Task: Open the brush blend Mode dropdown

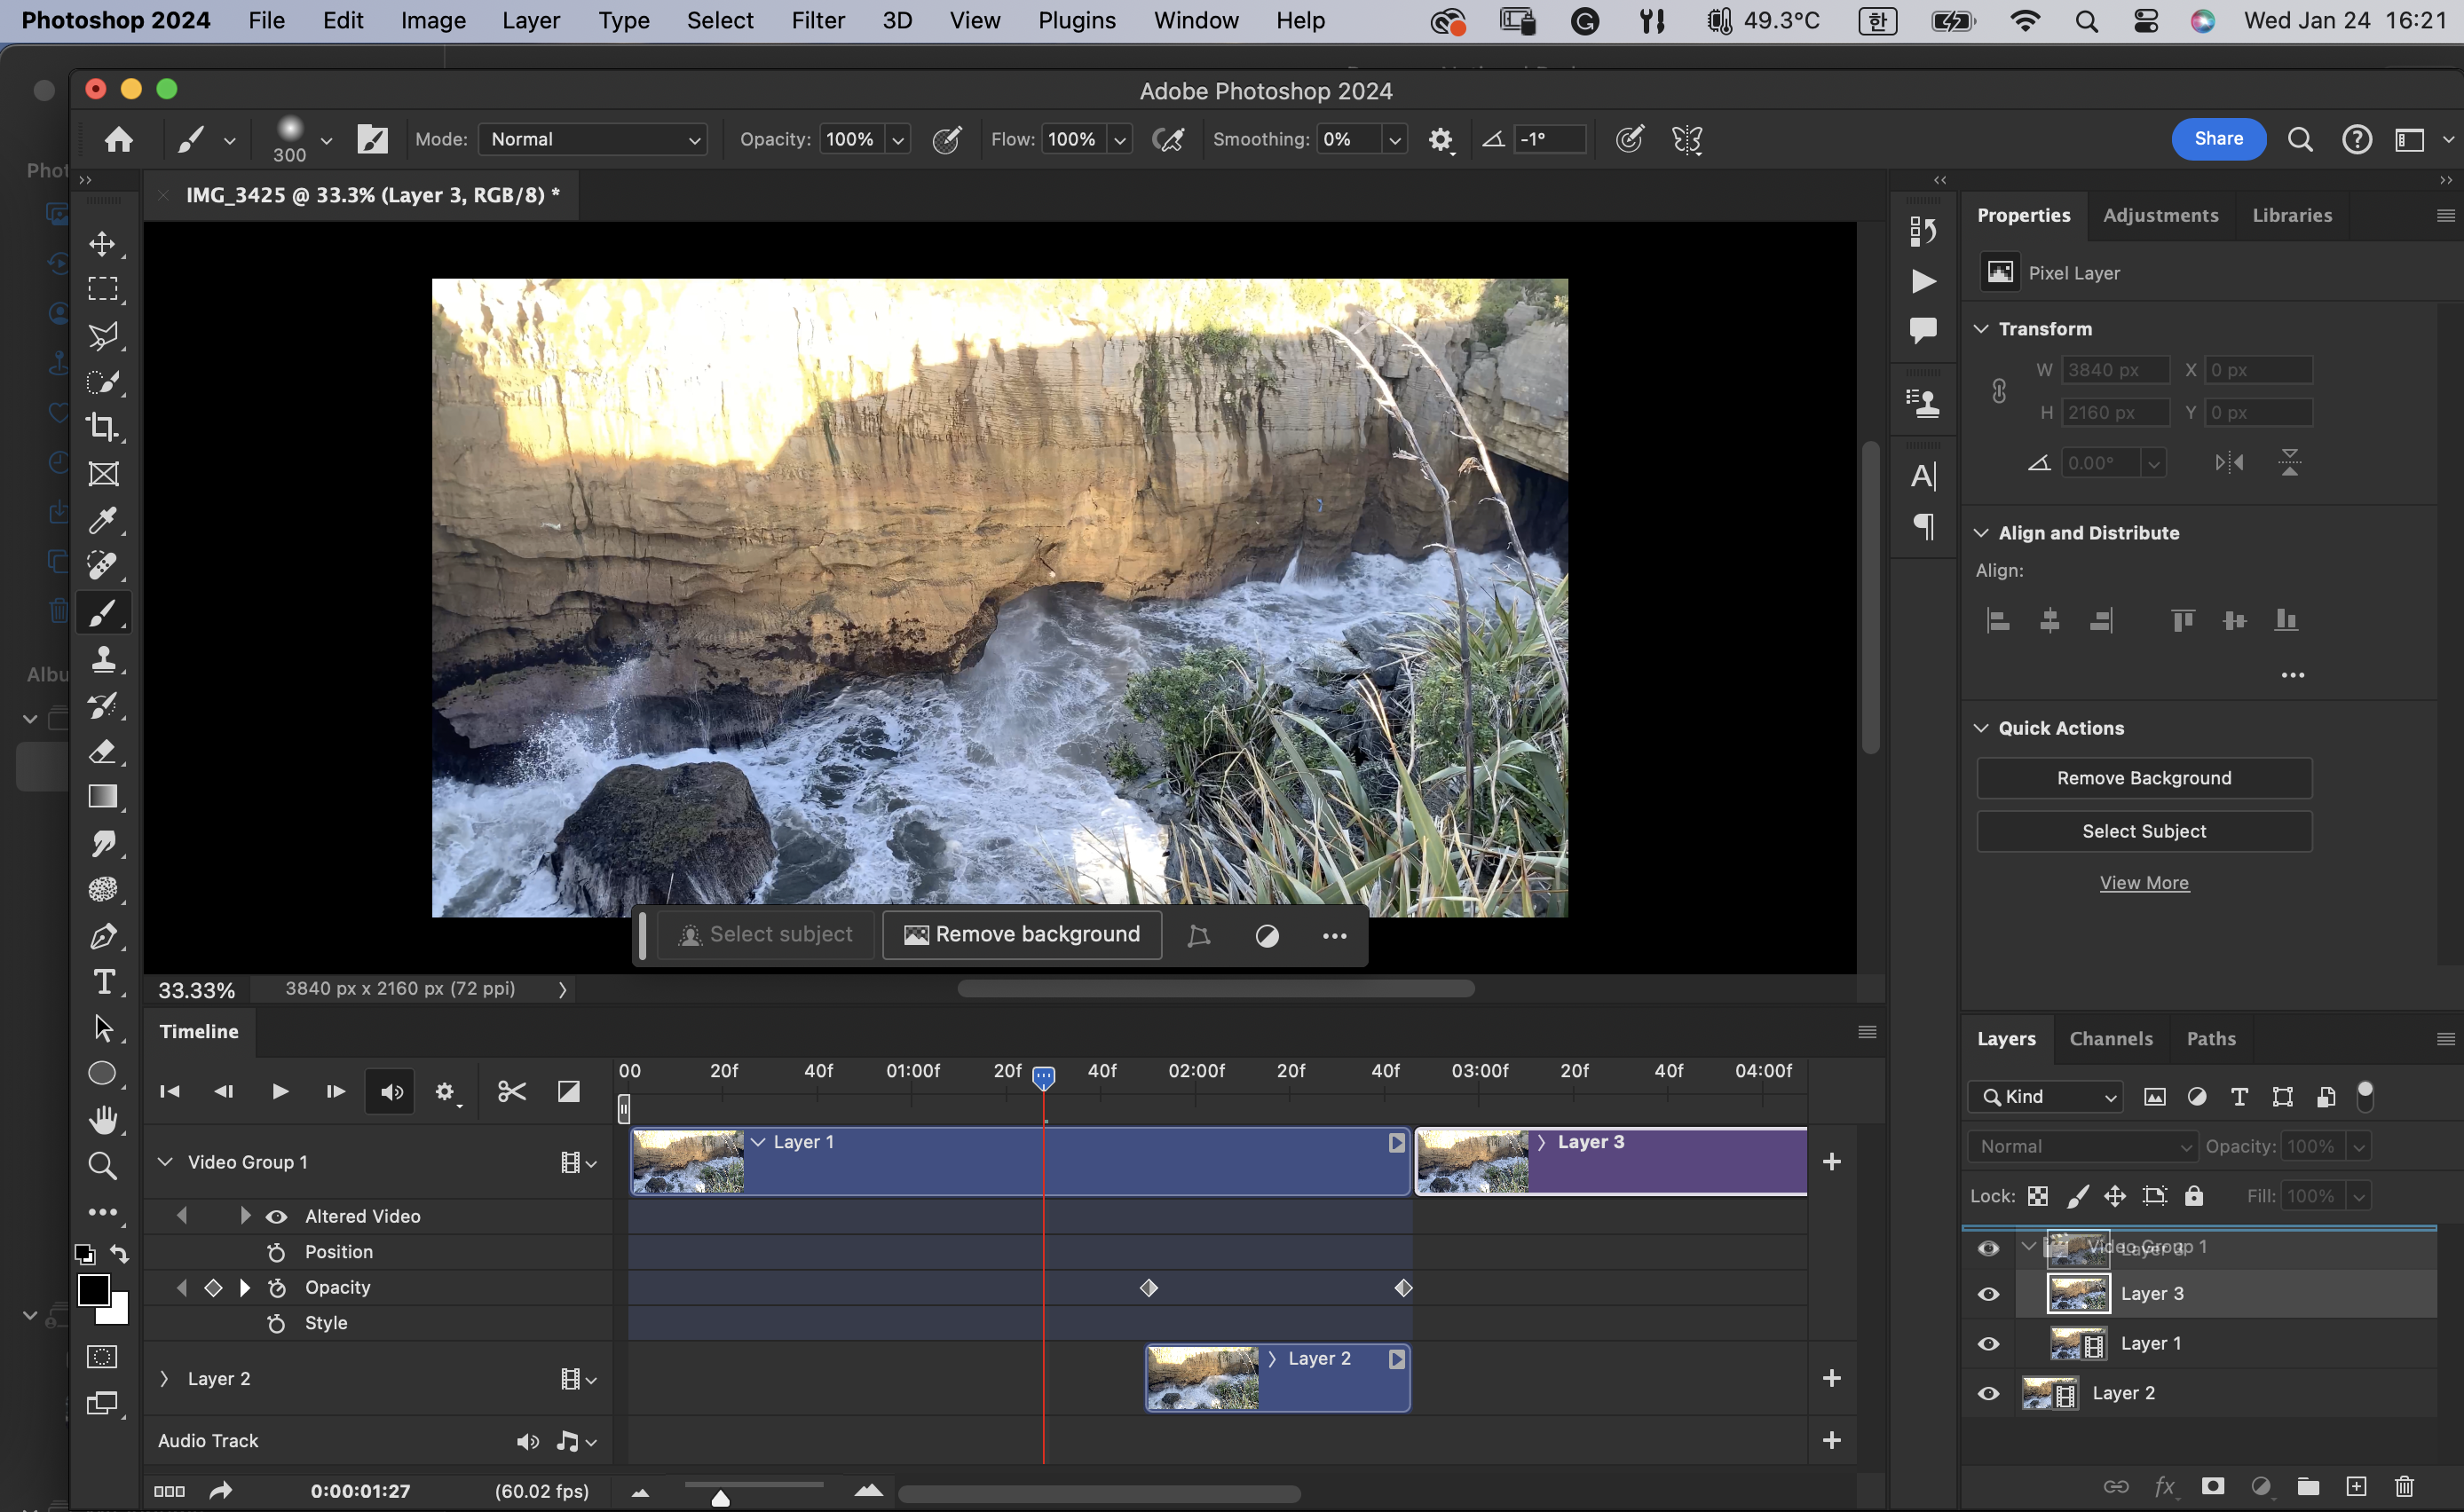Action: click(593, 140)
